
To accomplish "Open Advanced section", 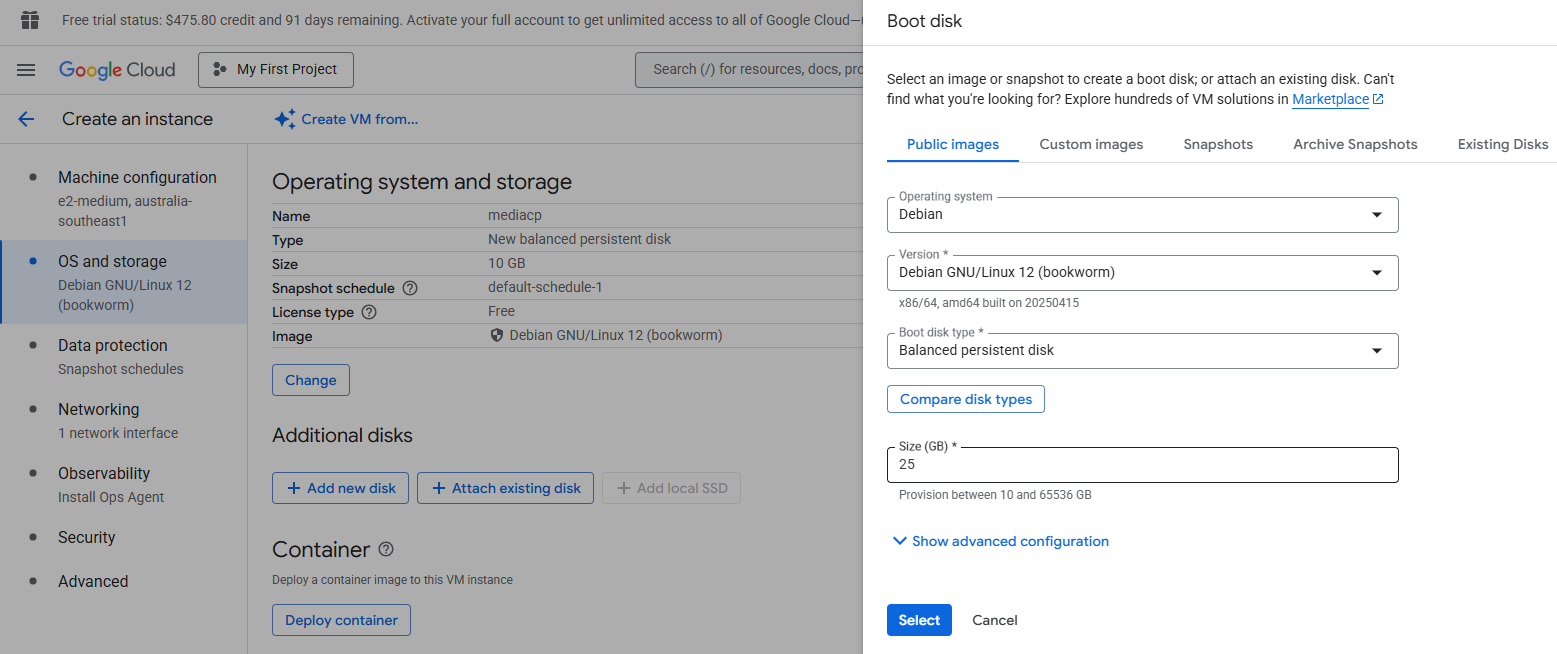I will (124, 581).
